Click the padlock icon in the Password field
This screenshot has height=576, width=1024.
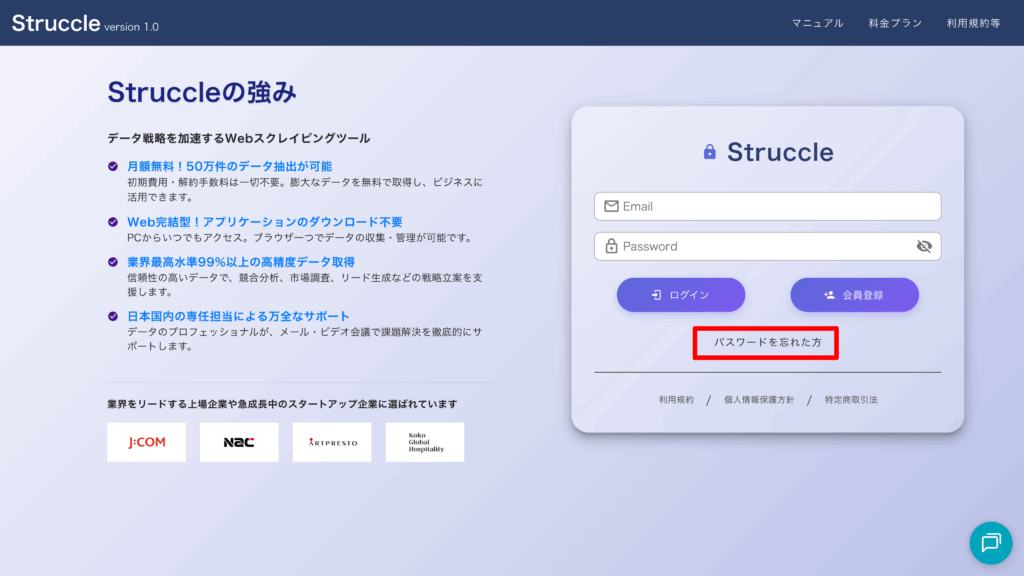(x=611, y=246)
